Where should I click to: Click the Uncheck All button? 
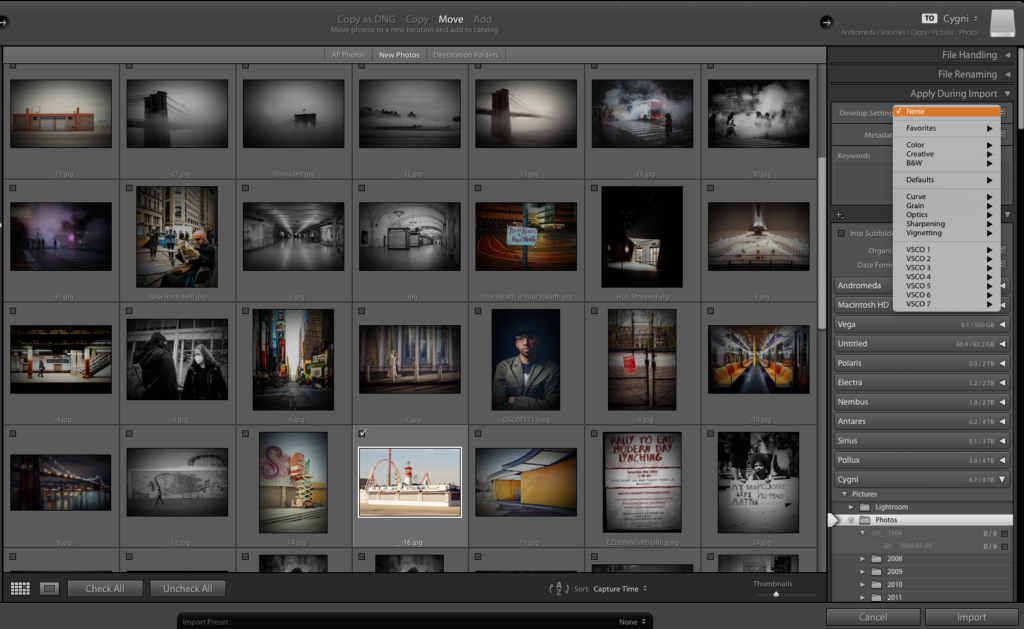tap(187, 589)
